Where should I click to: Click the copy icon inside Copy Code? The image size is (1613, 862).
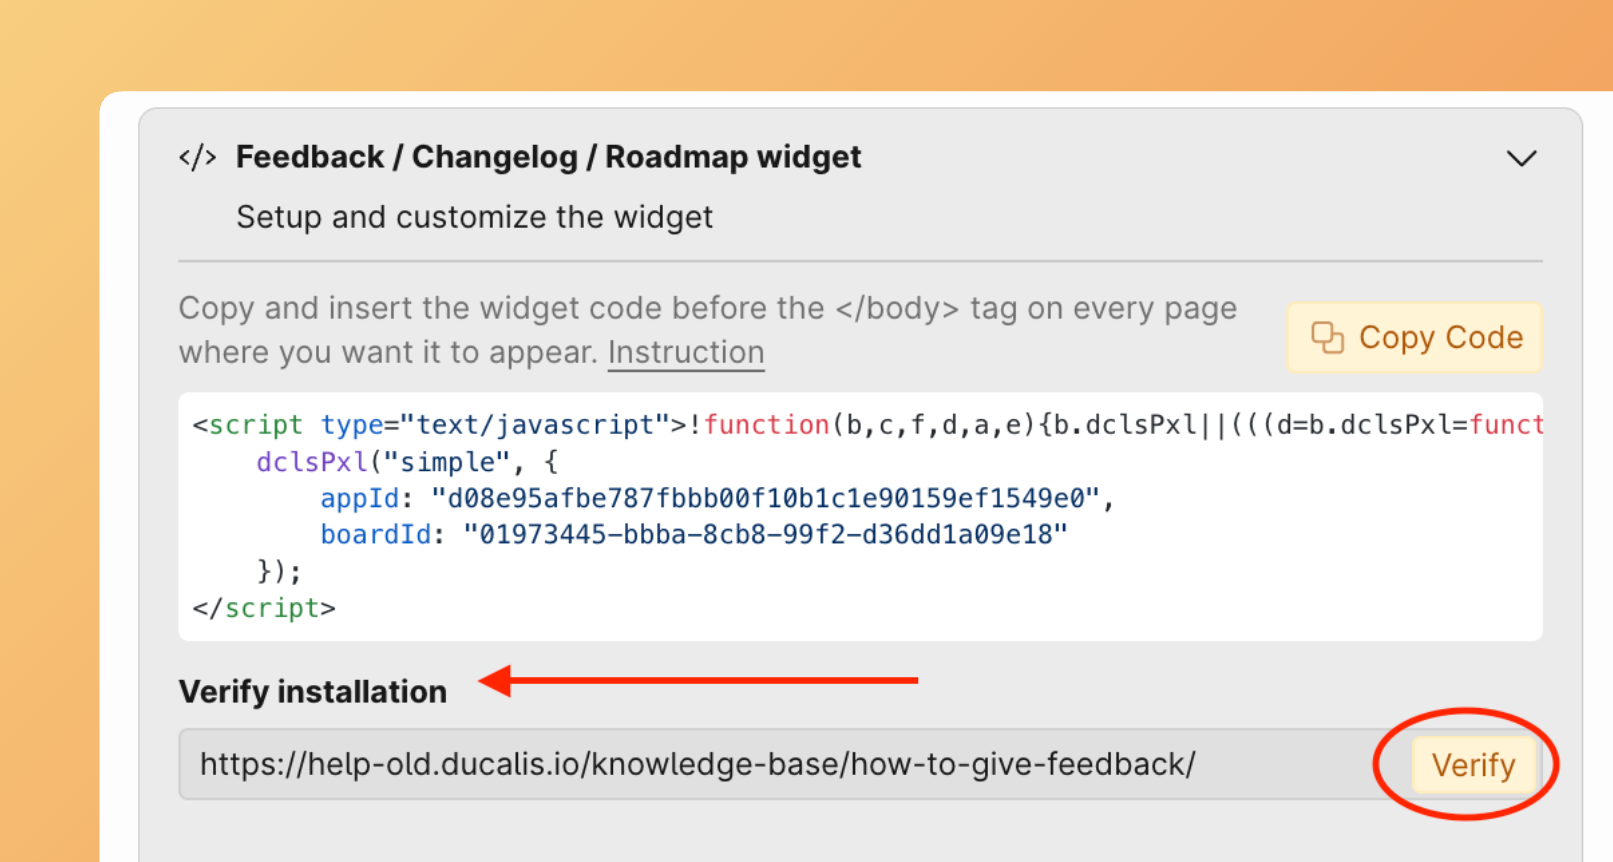[1327, 338]
